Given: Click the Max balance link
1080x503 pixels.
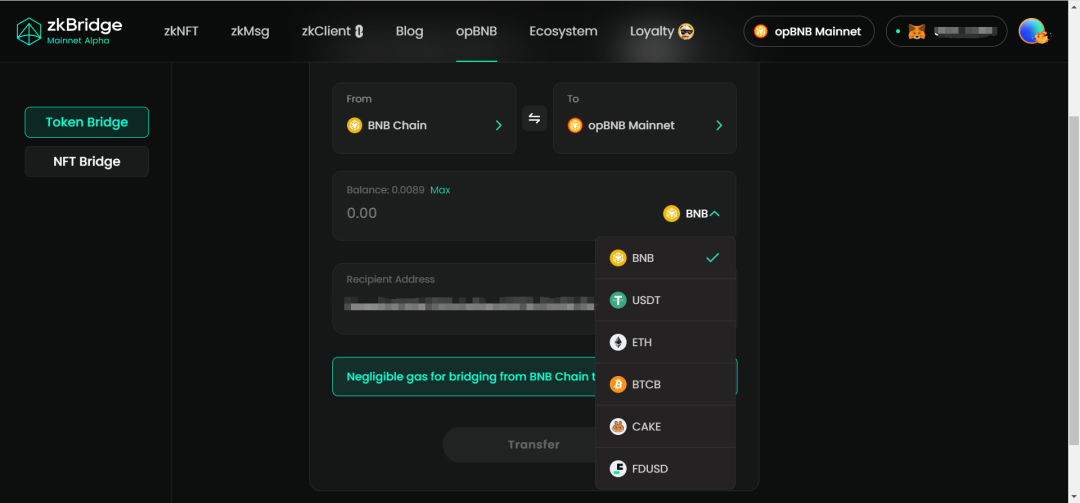Looking at the screenshot, I should tap(440, 189).
